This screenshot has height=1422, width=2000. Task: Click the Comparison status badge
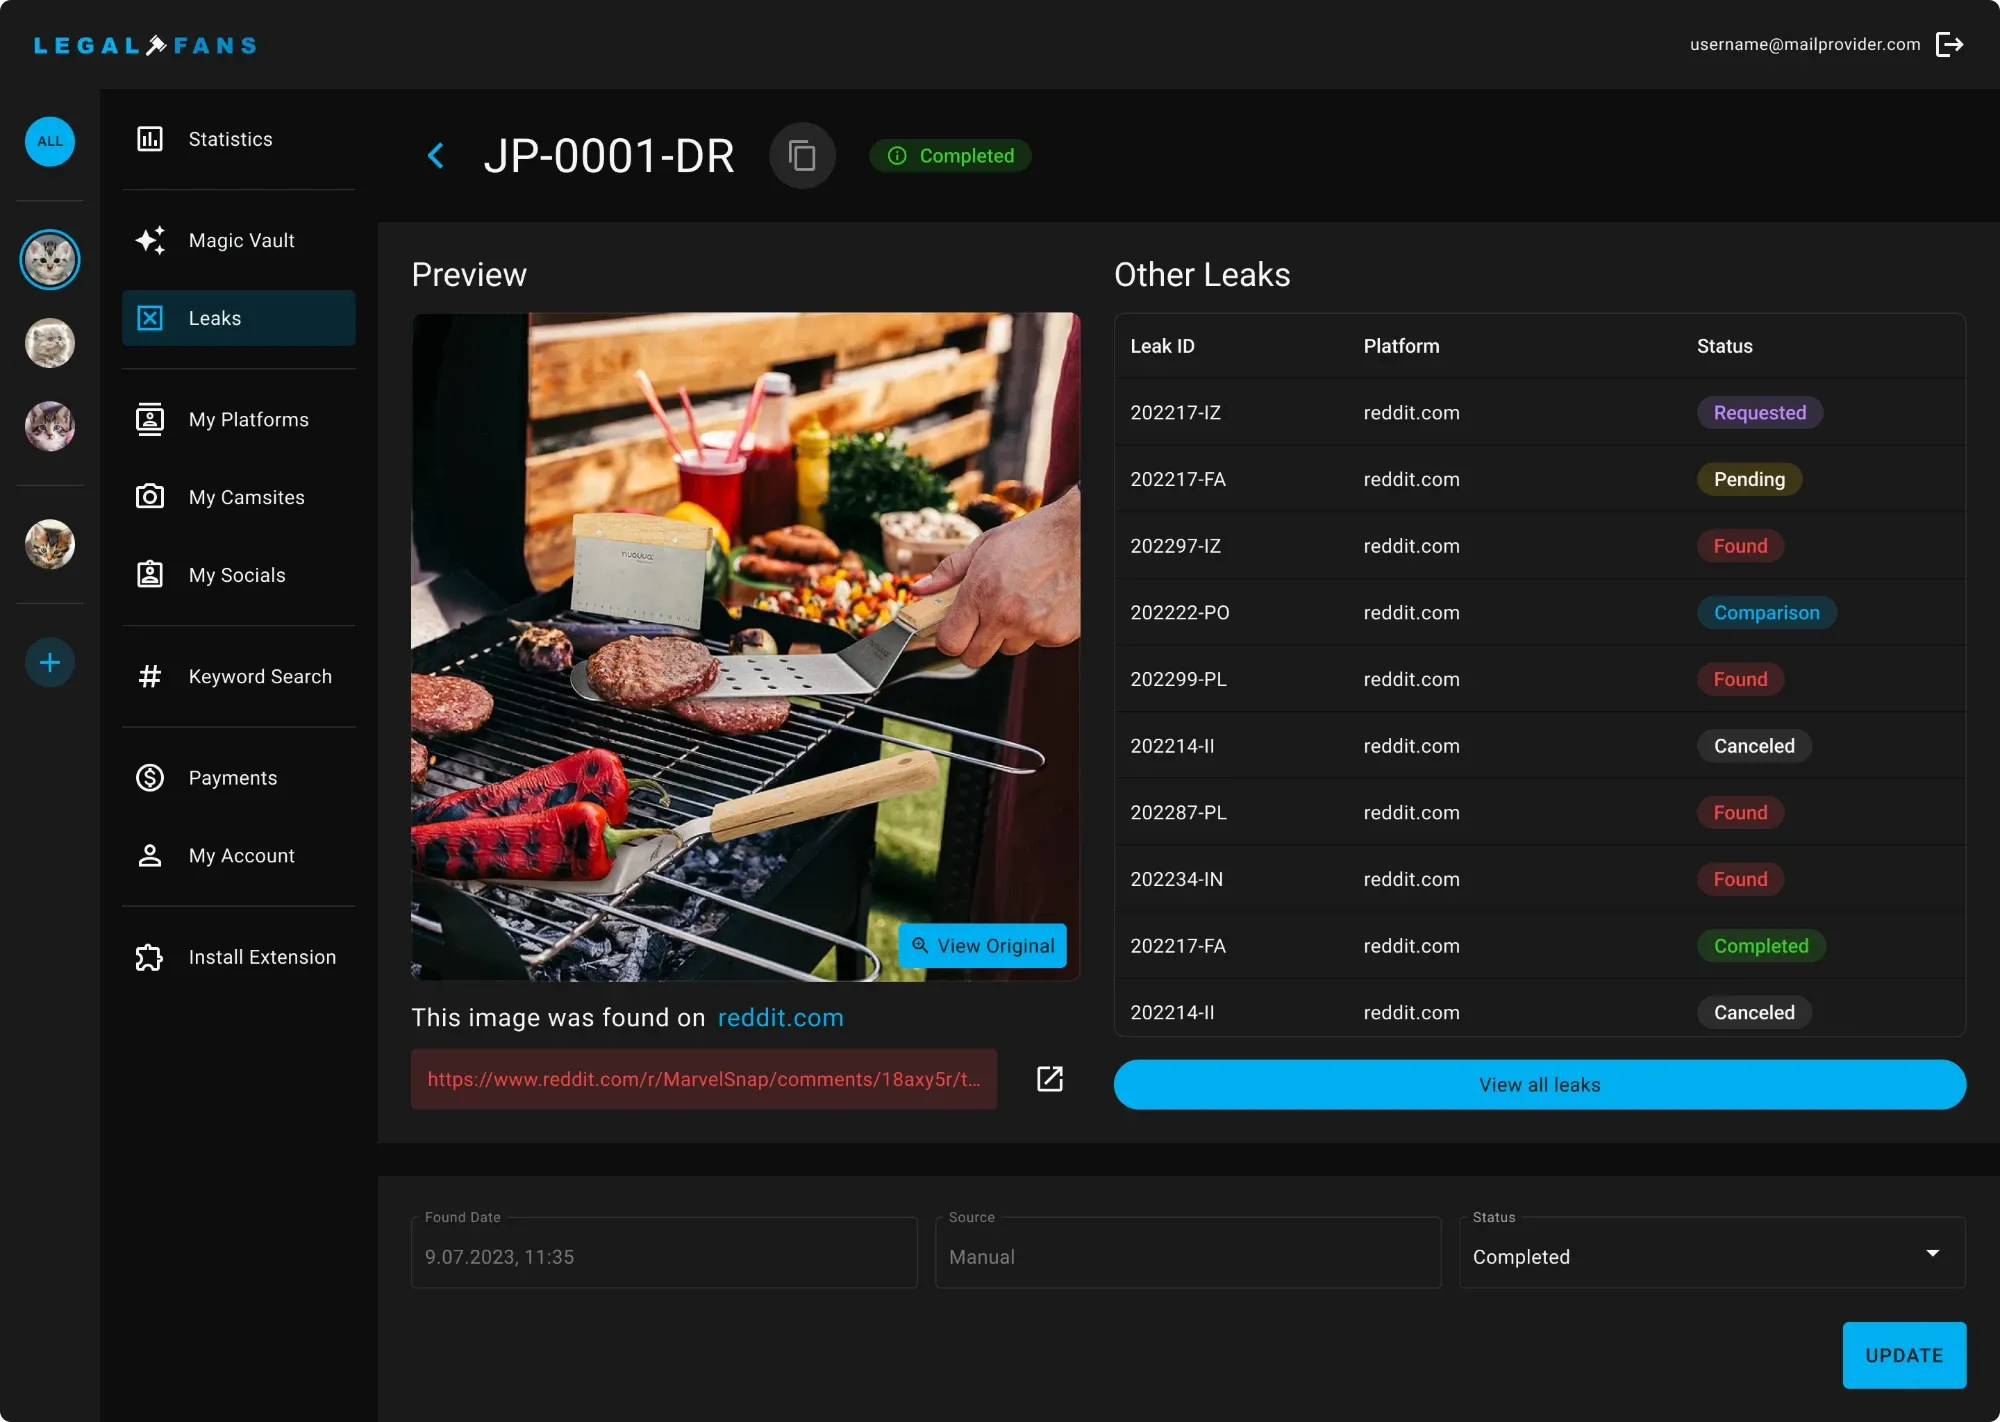tap(1767, 613)
